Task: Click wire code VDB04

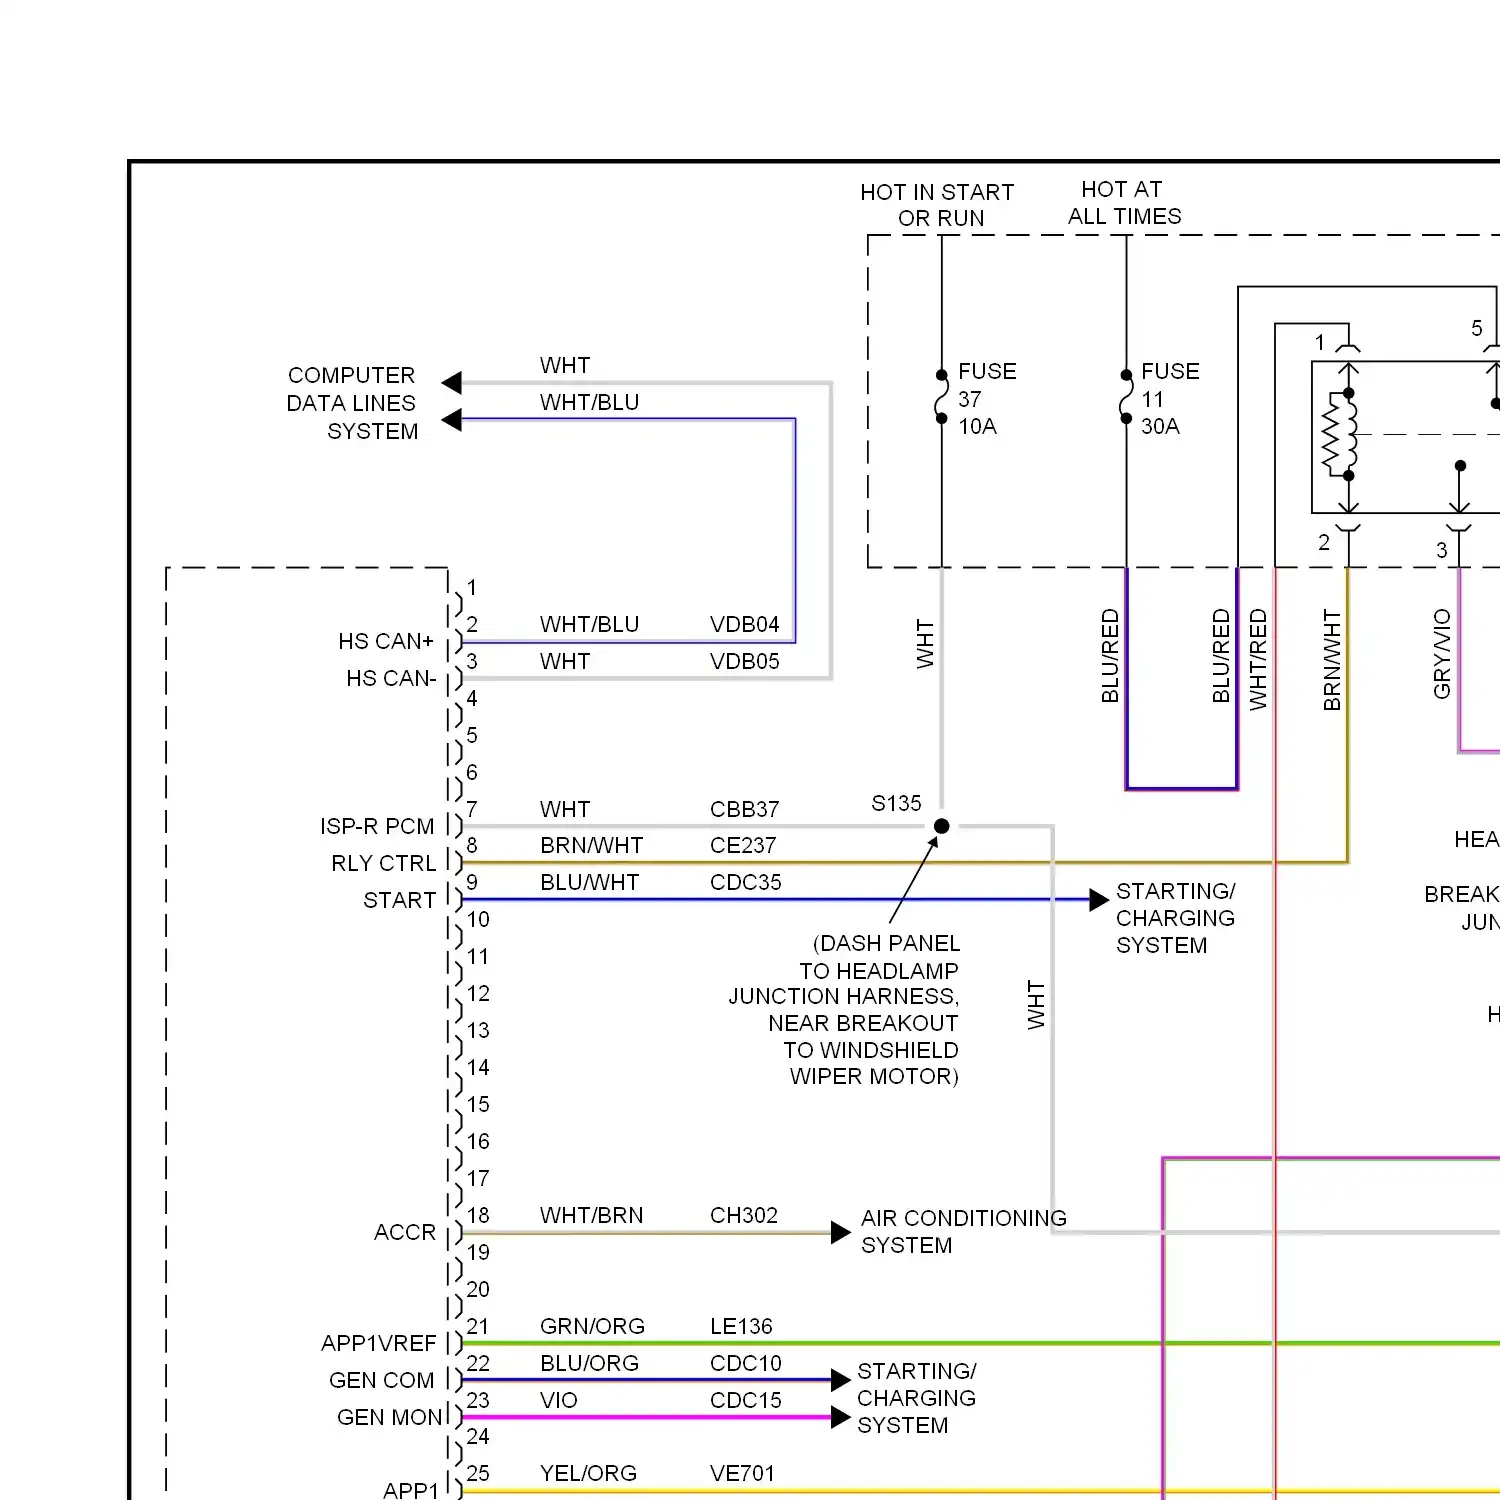Action: pyautogui.click(x=744, y=624)
